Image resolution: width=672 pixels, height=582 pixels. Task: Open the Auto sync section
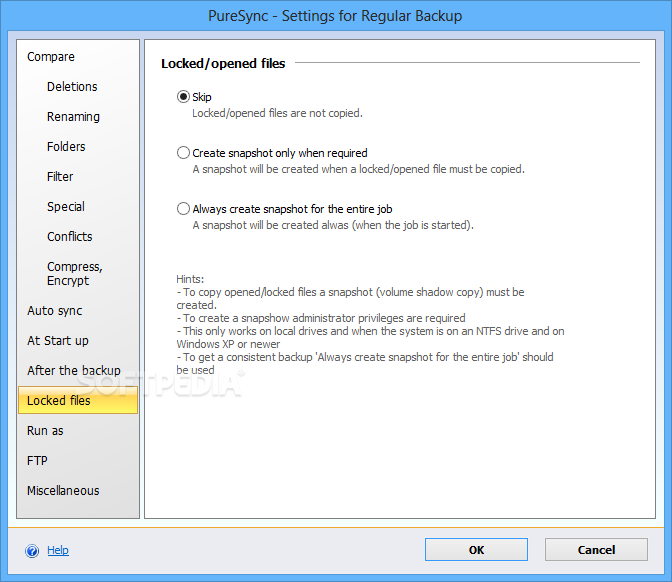coord(54,311)
